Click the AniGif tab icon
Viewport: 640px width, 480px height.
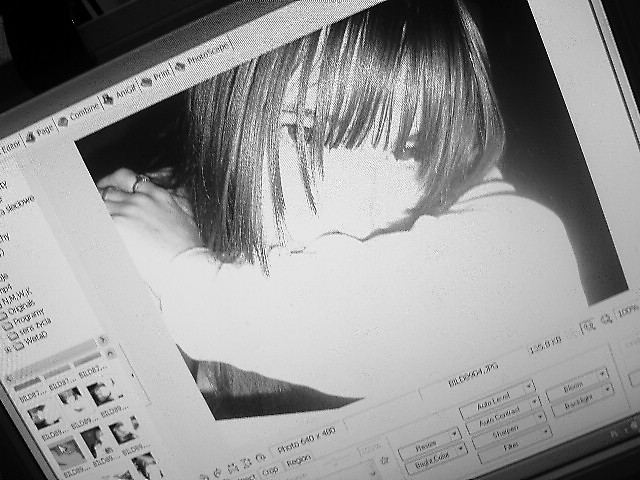[108, 99]
